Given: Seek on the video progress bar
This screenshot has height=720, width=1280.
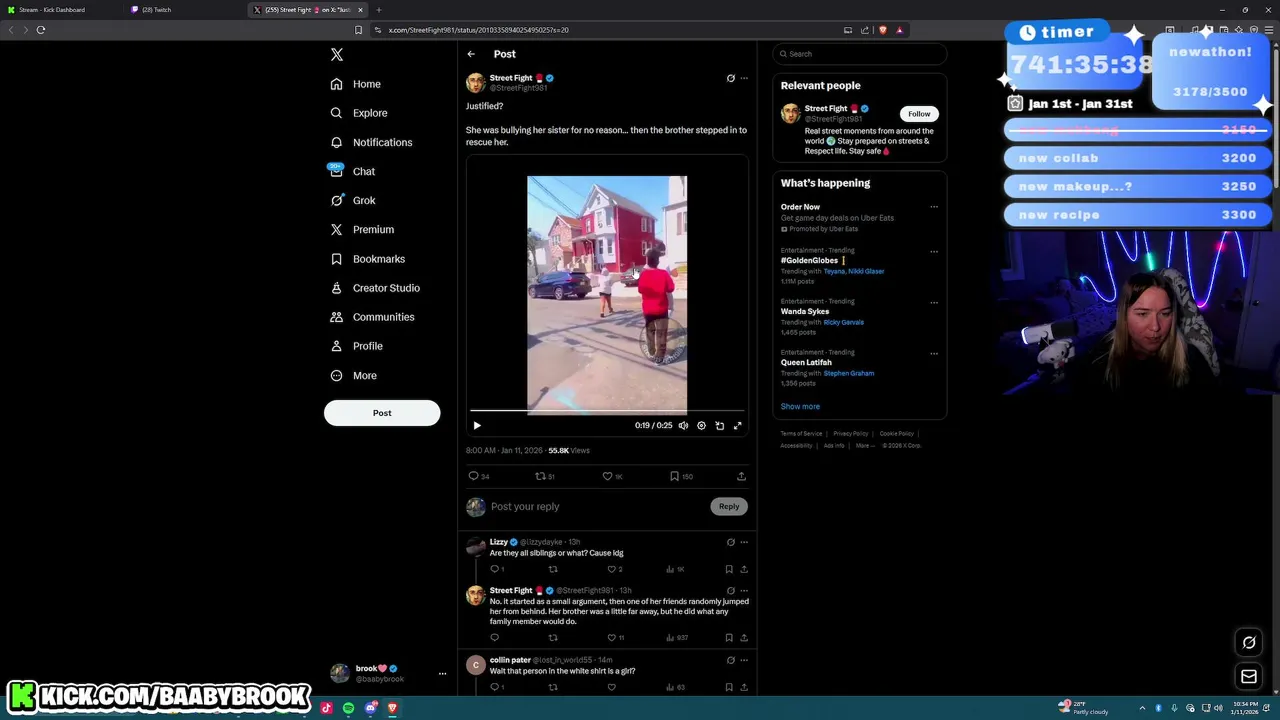Looking at the screenshot, I should pyautogui.click(x=607, y=411).
